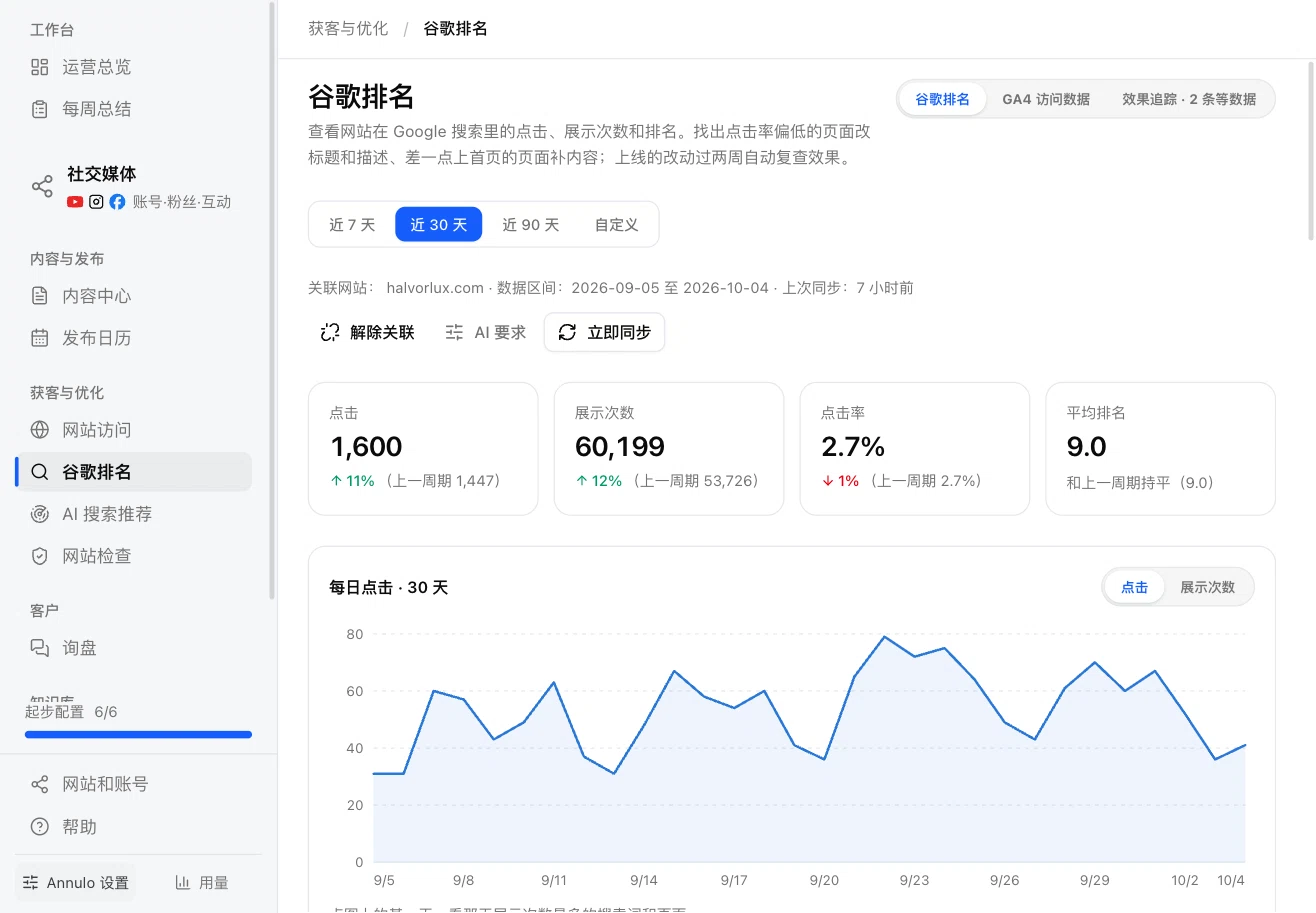This screenshot has width=1316, height=913.
Task: Open 网站和账号 settings
Action: (x=133, y=784)
